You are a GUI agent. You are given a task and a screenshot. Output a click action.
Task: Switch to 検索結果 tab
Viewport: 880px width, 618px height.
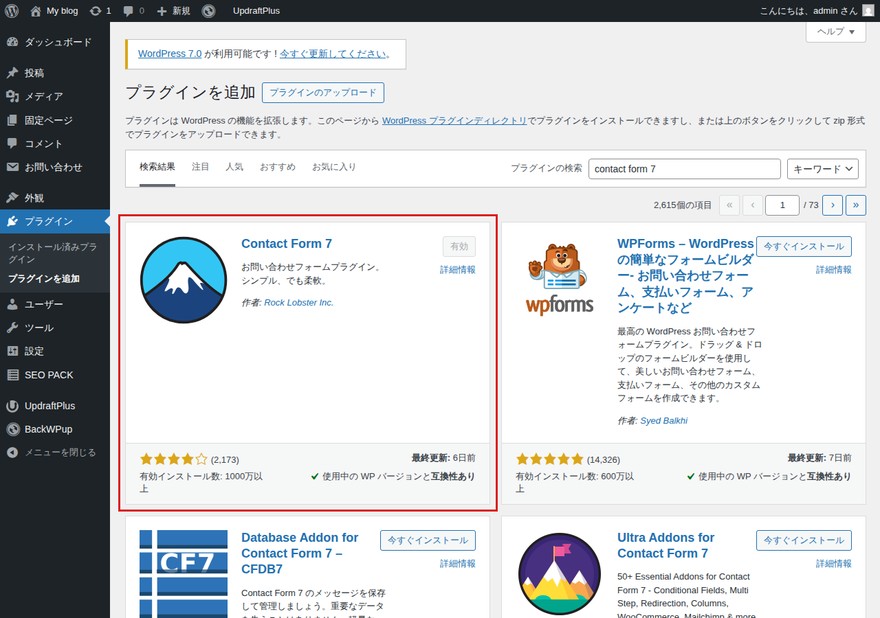pyautogui.click(x=157, y=167)
